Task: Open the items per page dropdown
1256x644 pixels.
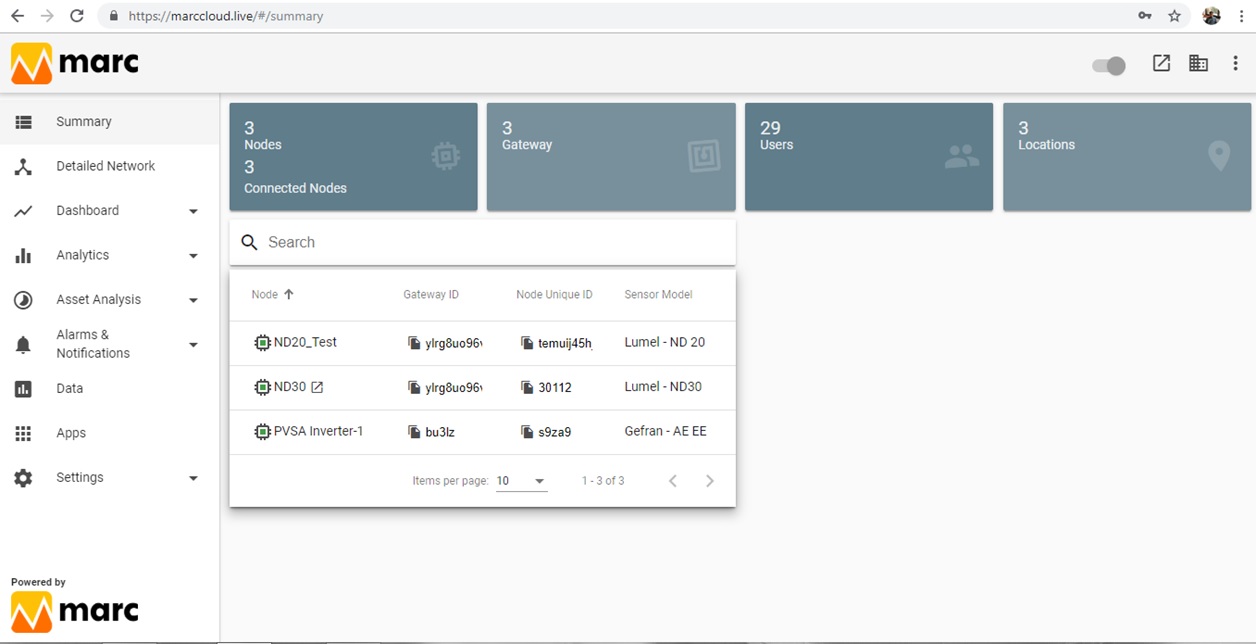Action: (521, 481)
